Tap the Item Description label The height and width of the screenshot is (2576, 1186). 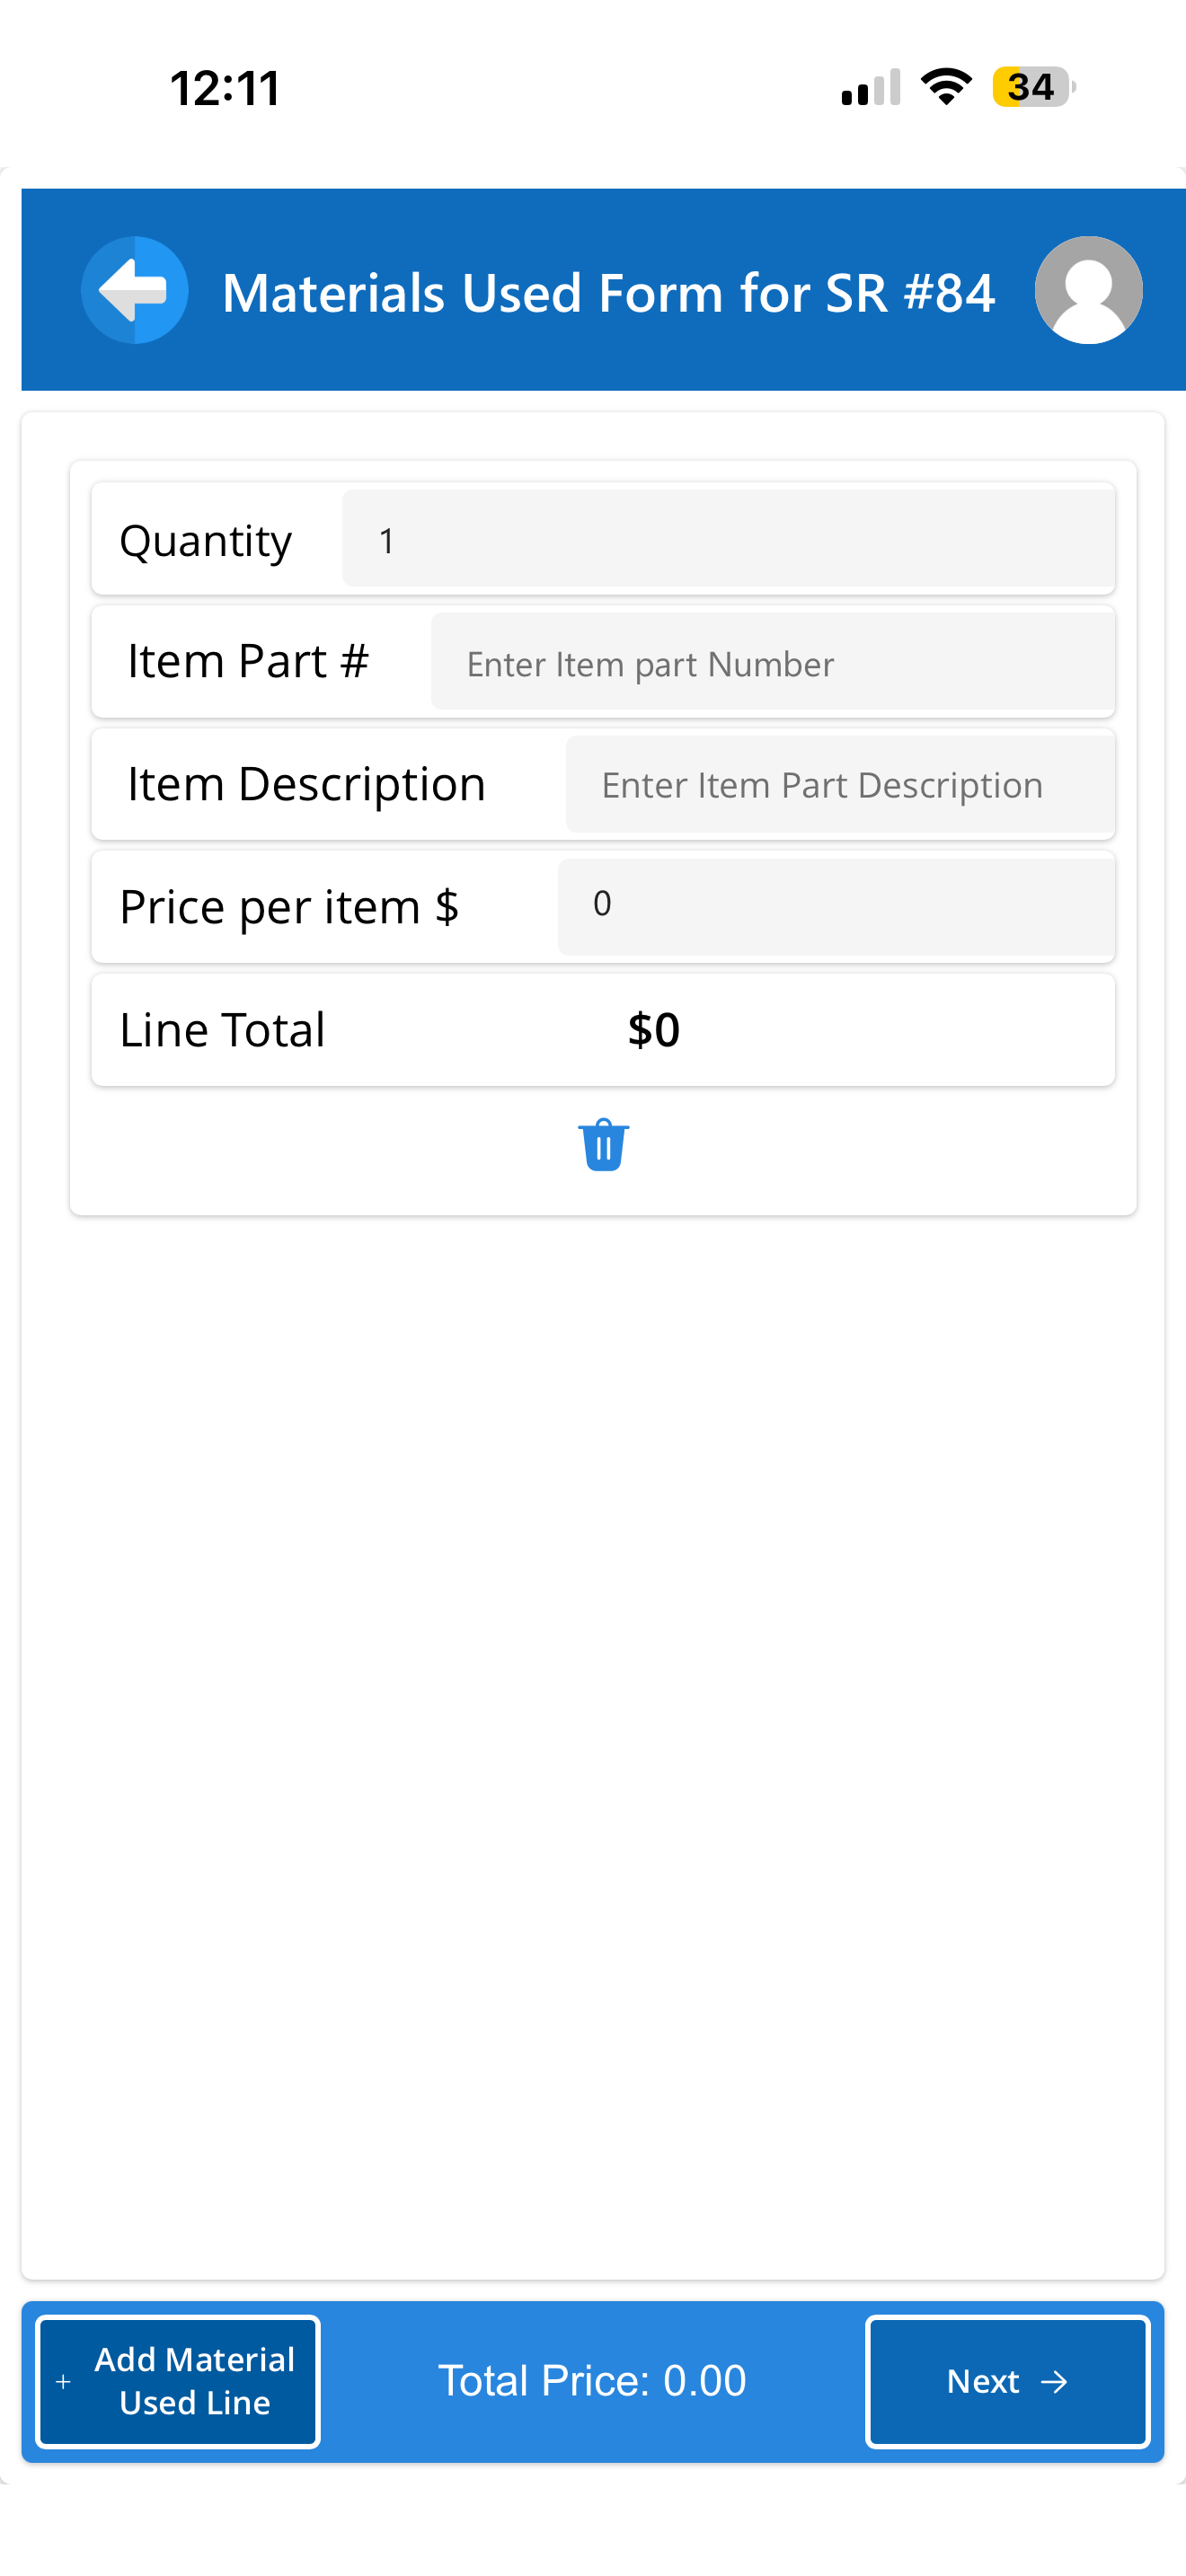click(306, 784)
